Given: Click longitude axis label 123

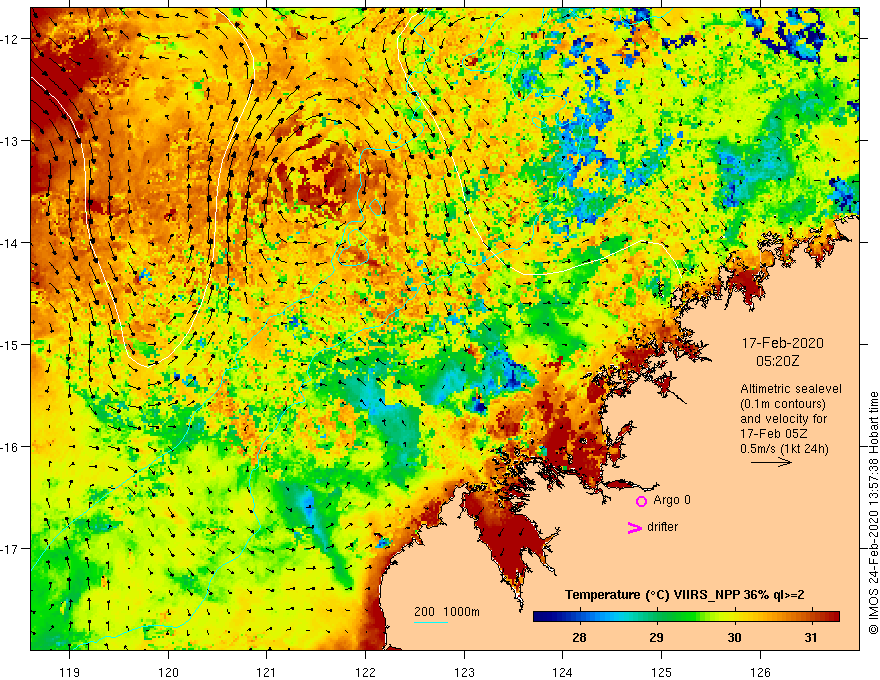Looking at the screenshot, I should (464, 672).
